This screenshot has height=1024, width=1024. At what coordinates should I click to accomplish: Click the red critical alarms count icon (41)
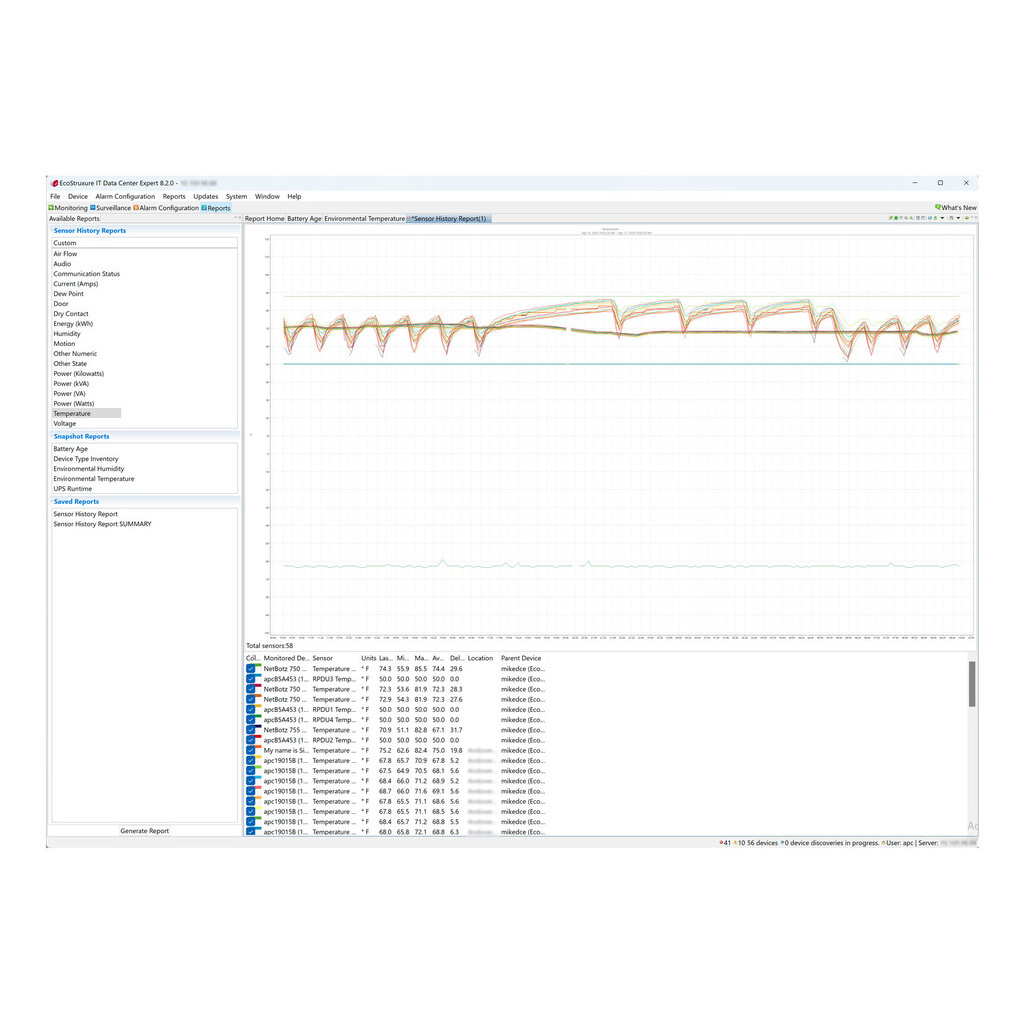pos(721,843)
